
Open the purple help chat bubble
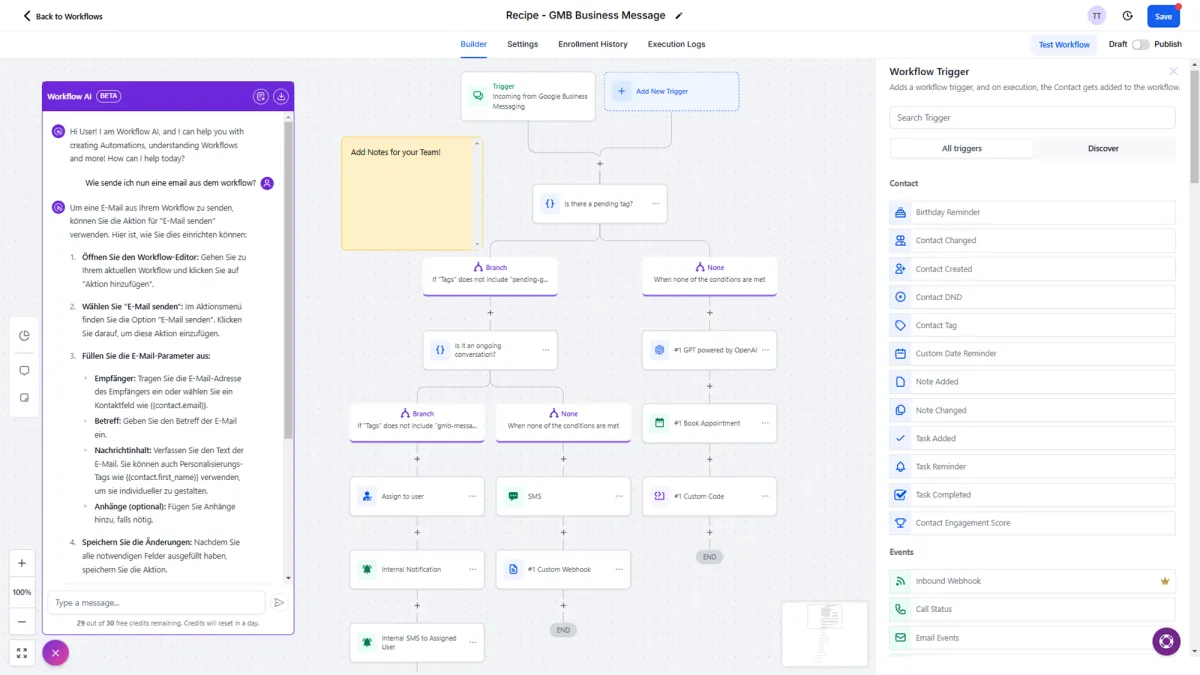[1166, 641]
